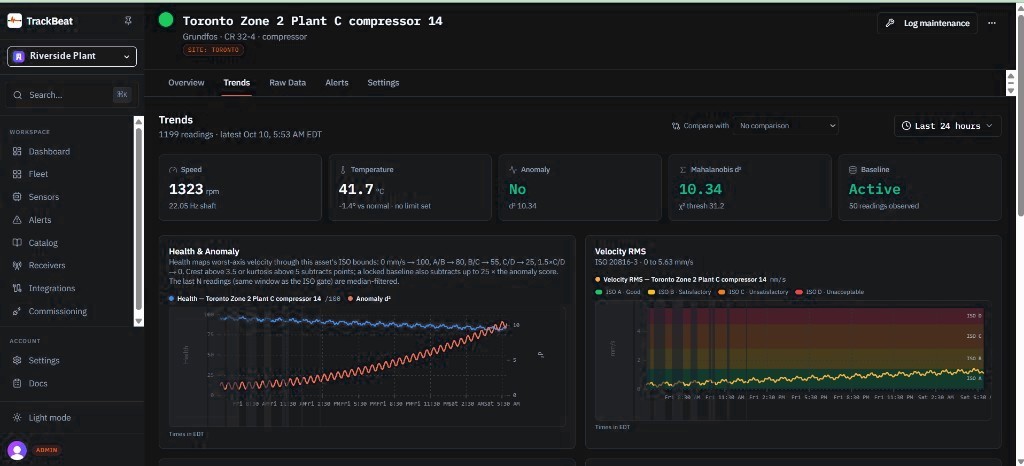The width and height of the screenshot is (1024, 466).
Task: Click the wrench icon in Log maintenance
Action: (x=889, y=23)
